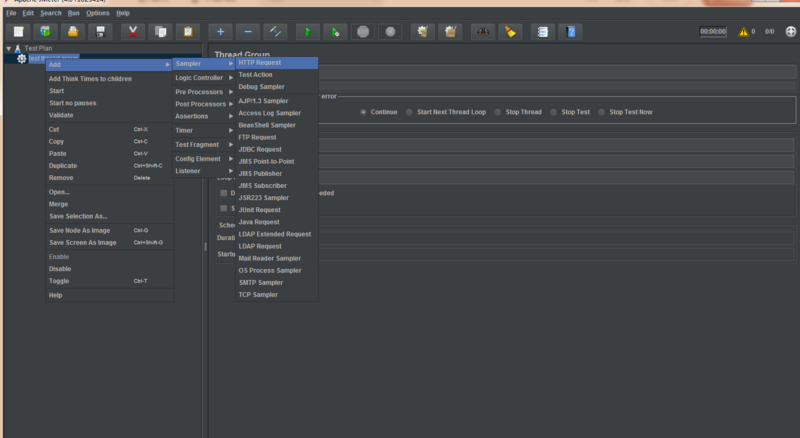Click the Copy toolbar icon

[160, 32]
